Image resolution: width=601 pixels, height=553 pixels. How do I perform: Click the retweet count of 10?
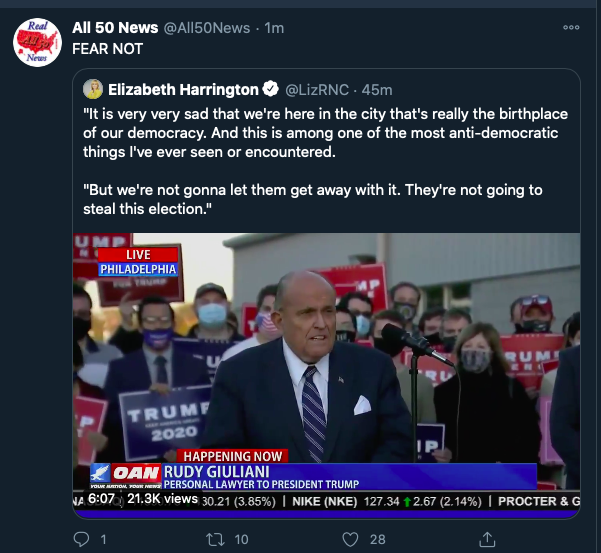tap(241, 539)
